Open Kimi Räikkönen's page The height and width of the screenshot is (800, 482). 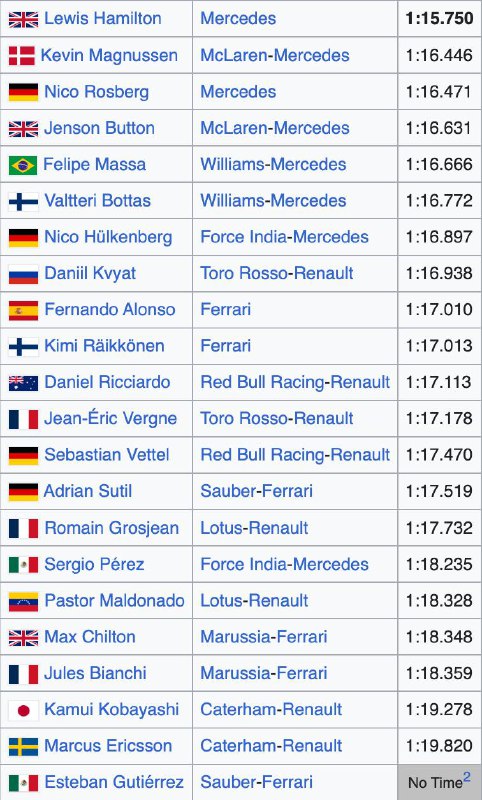tap(105, 346)
